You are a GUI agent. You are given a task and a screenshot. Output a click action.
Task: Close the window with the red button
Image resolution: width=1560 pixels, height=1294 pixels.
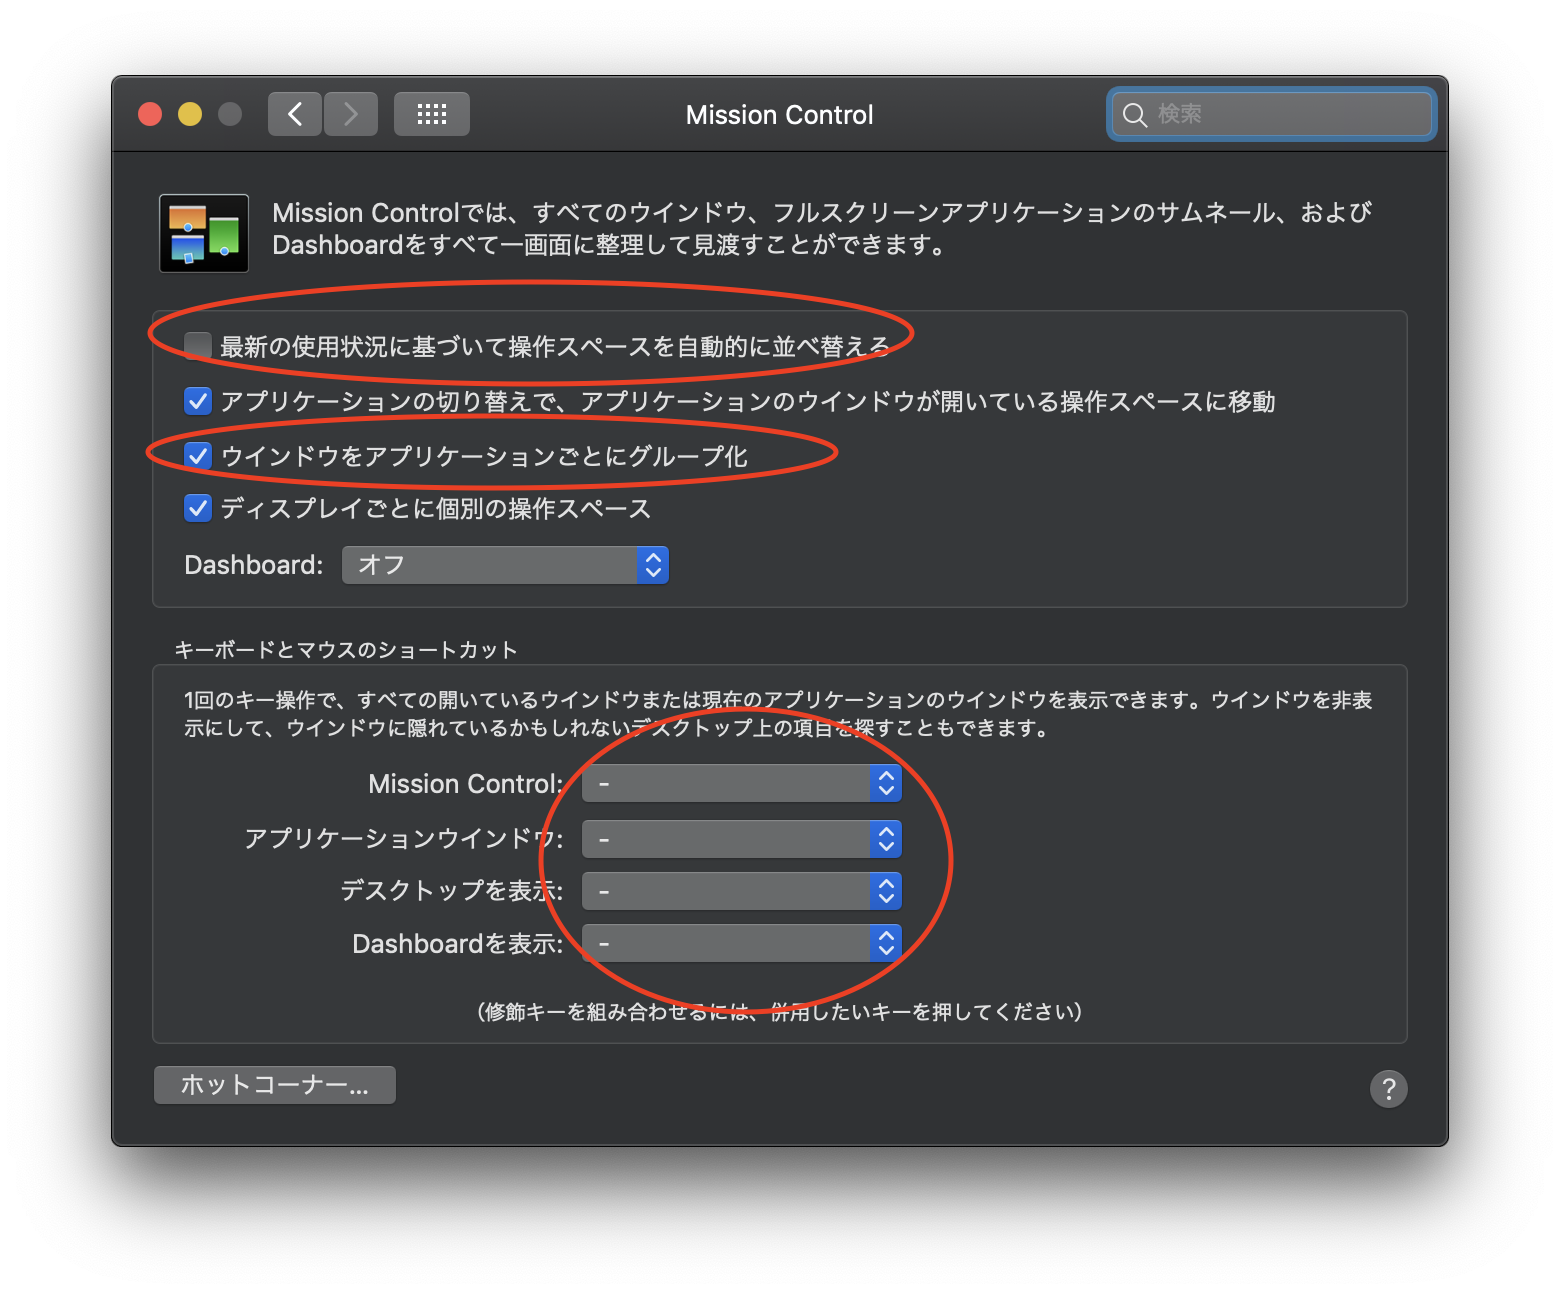click(150, 114)
